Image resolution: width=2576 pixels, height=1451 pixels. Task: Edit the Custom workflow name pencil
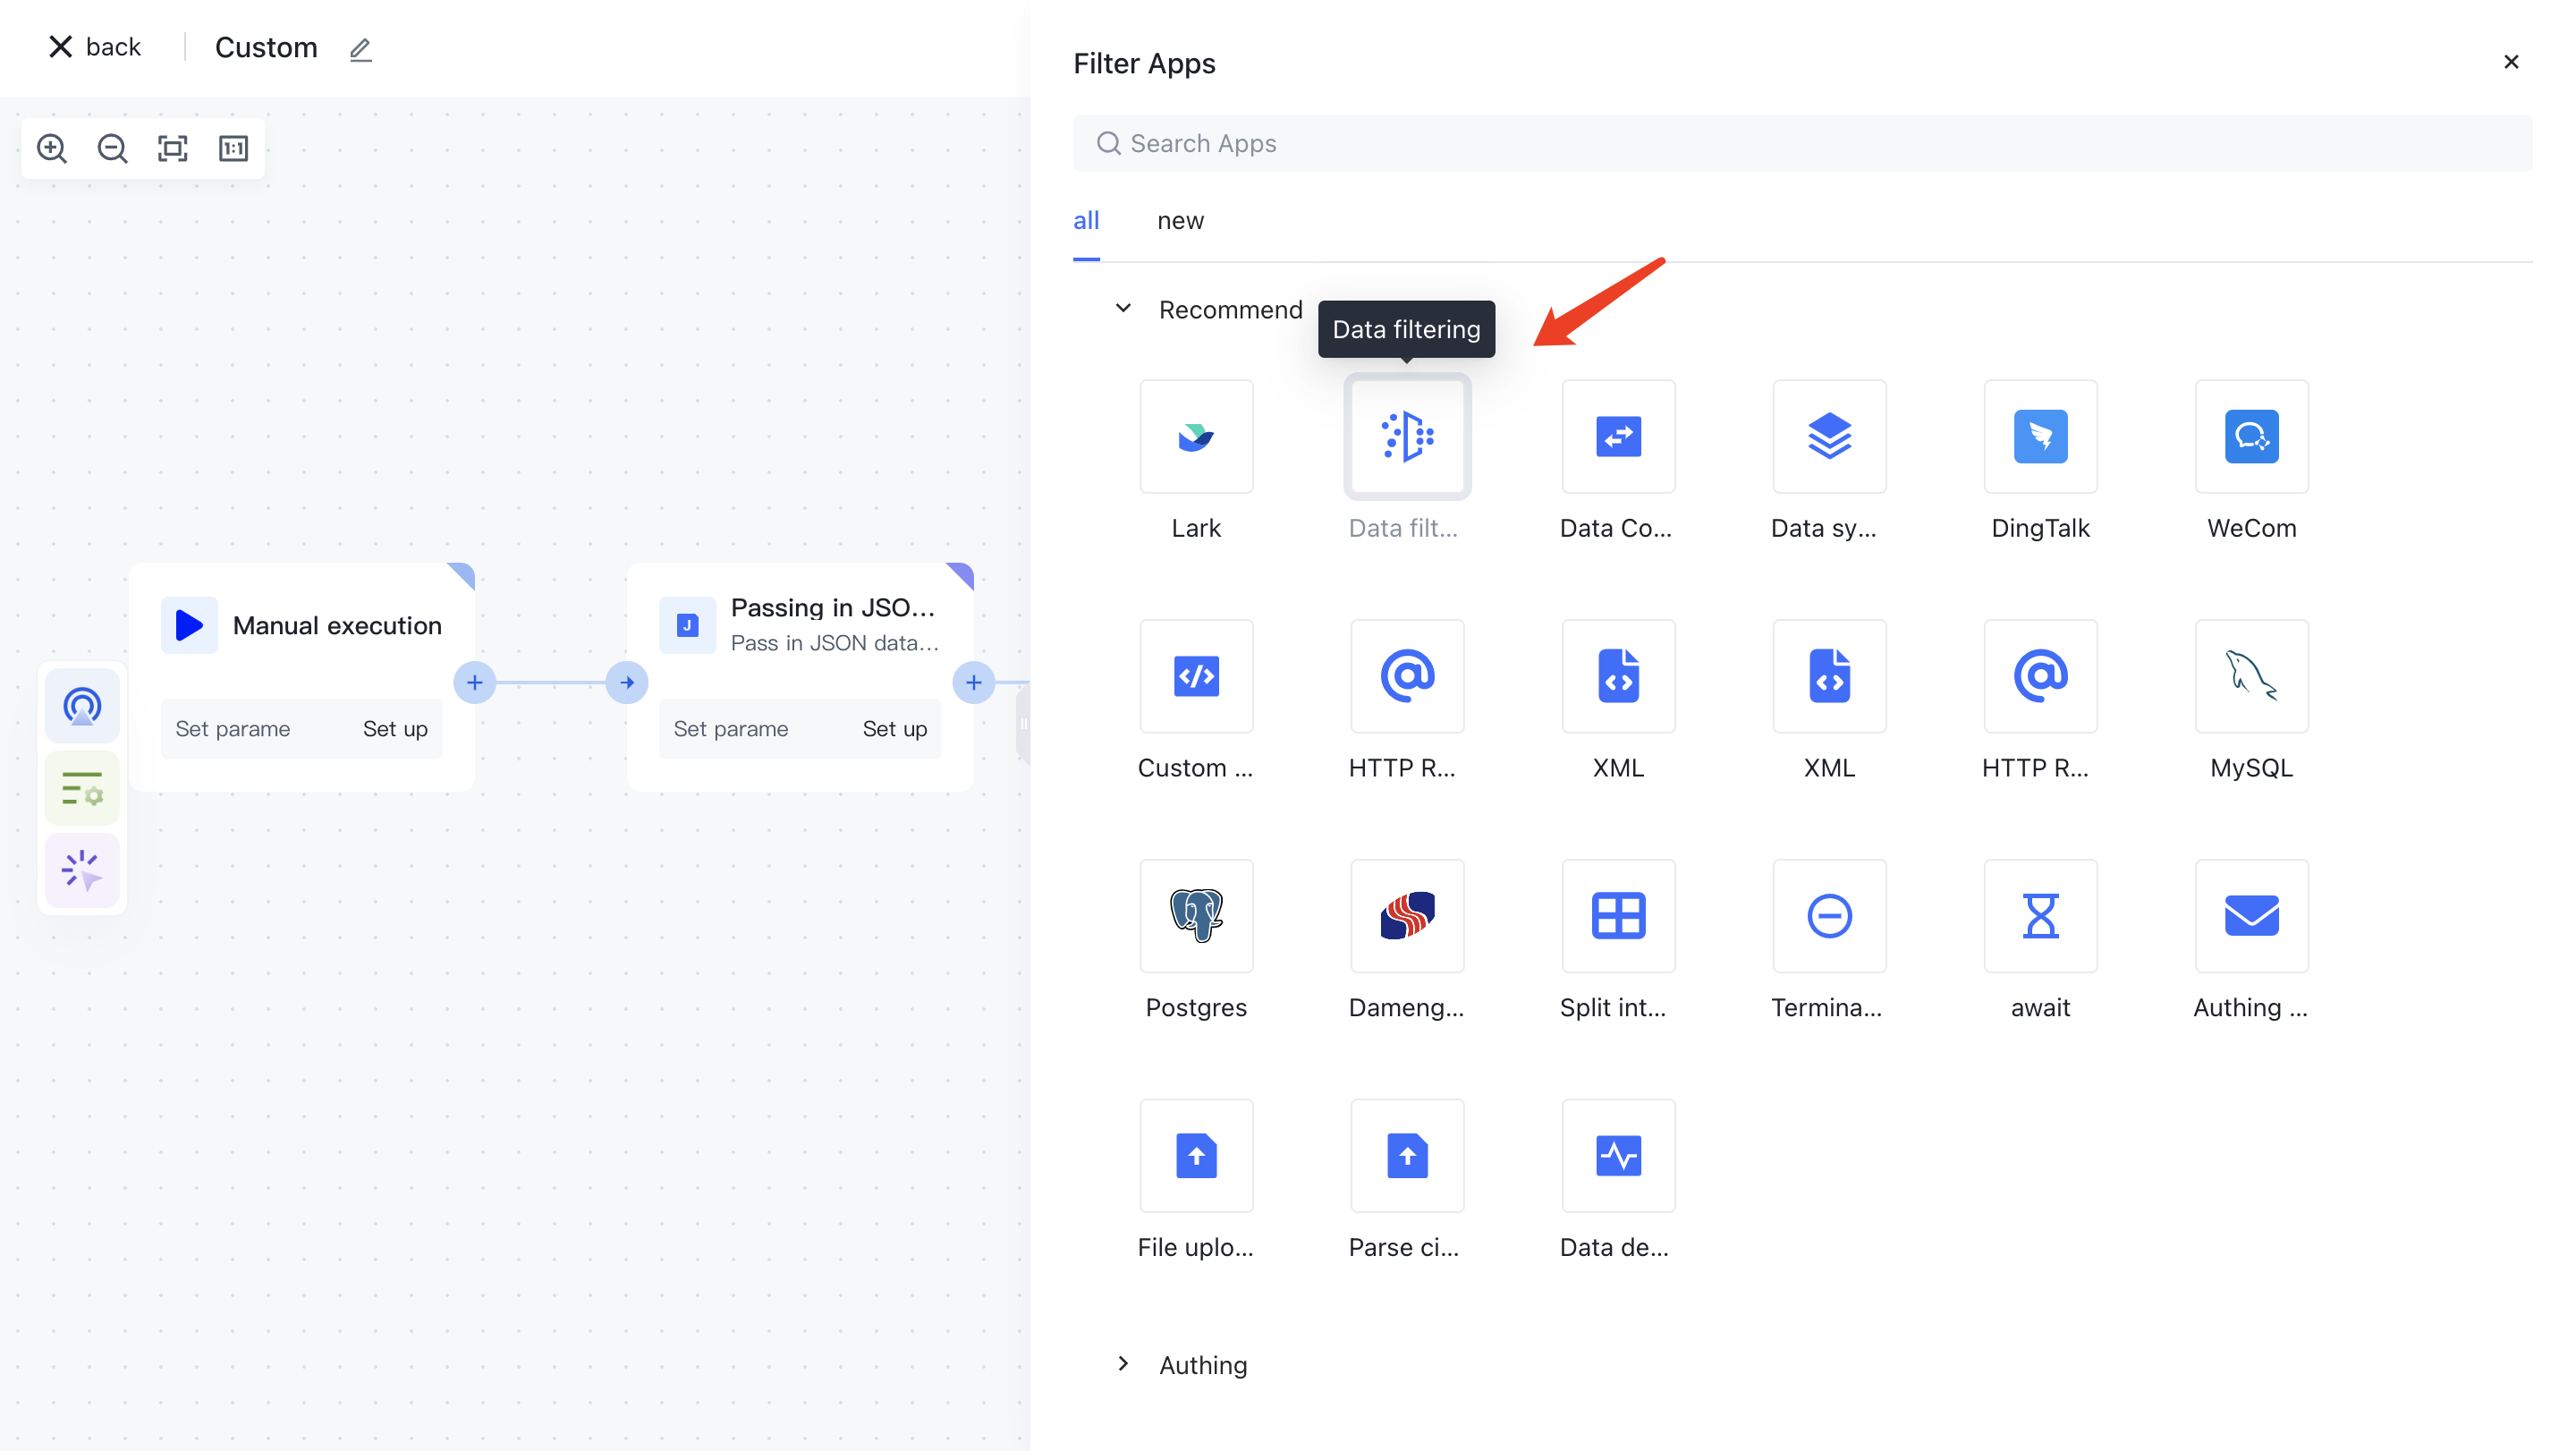pyautogui.click(x=360, y=49)
